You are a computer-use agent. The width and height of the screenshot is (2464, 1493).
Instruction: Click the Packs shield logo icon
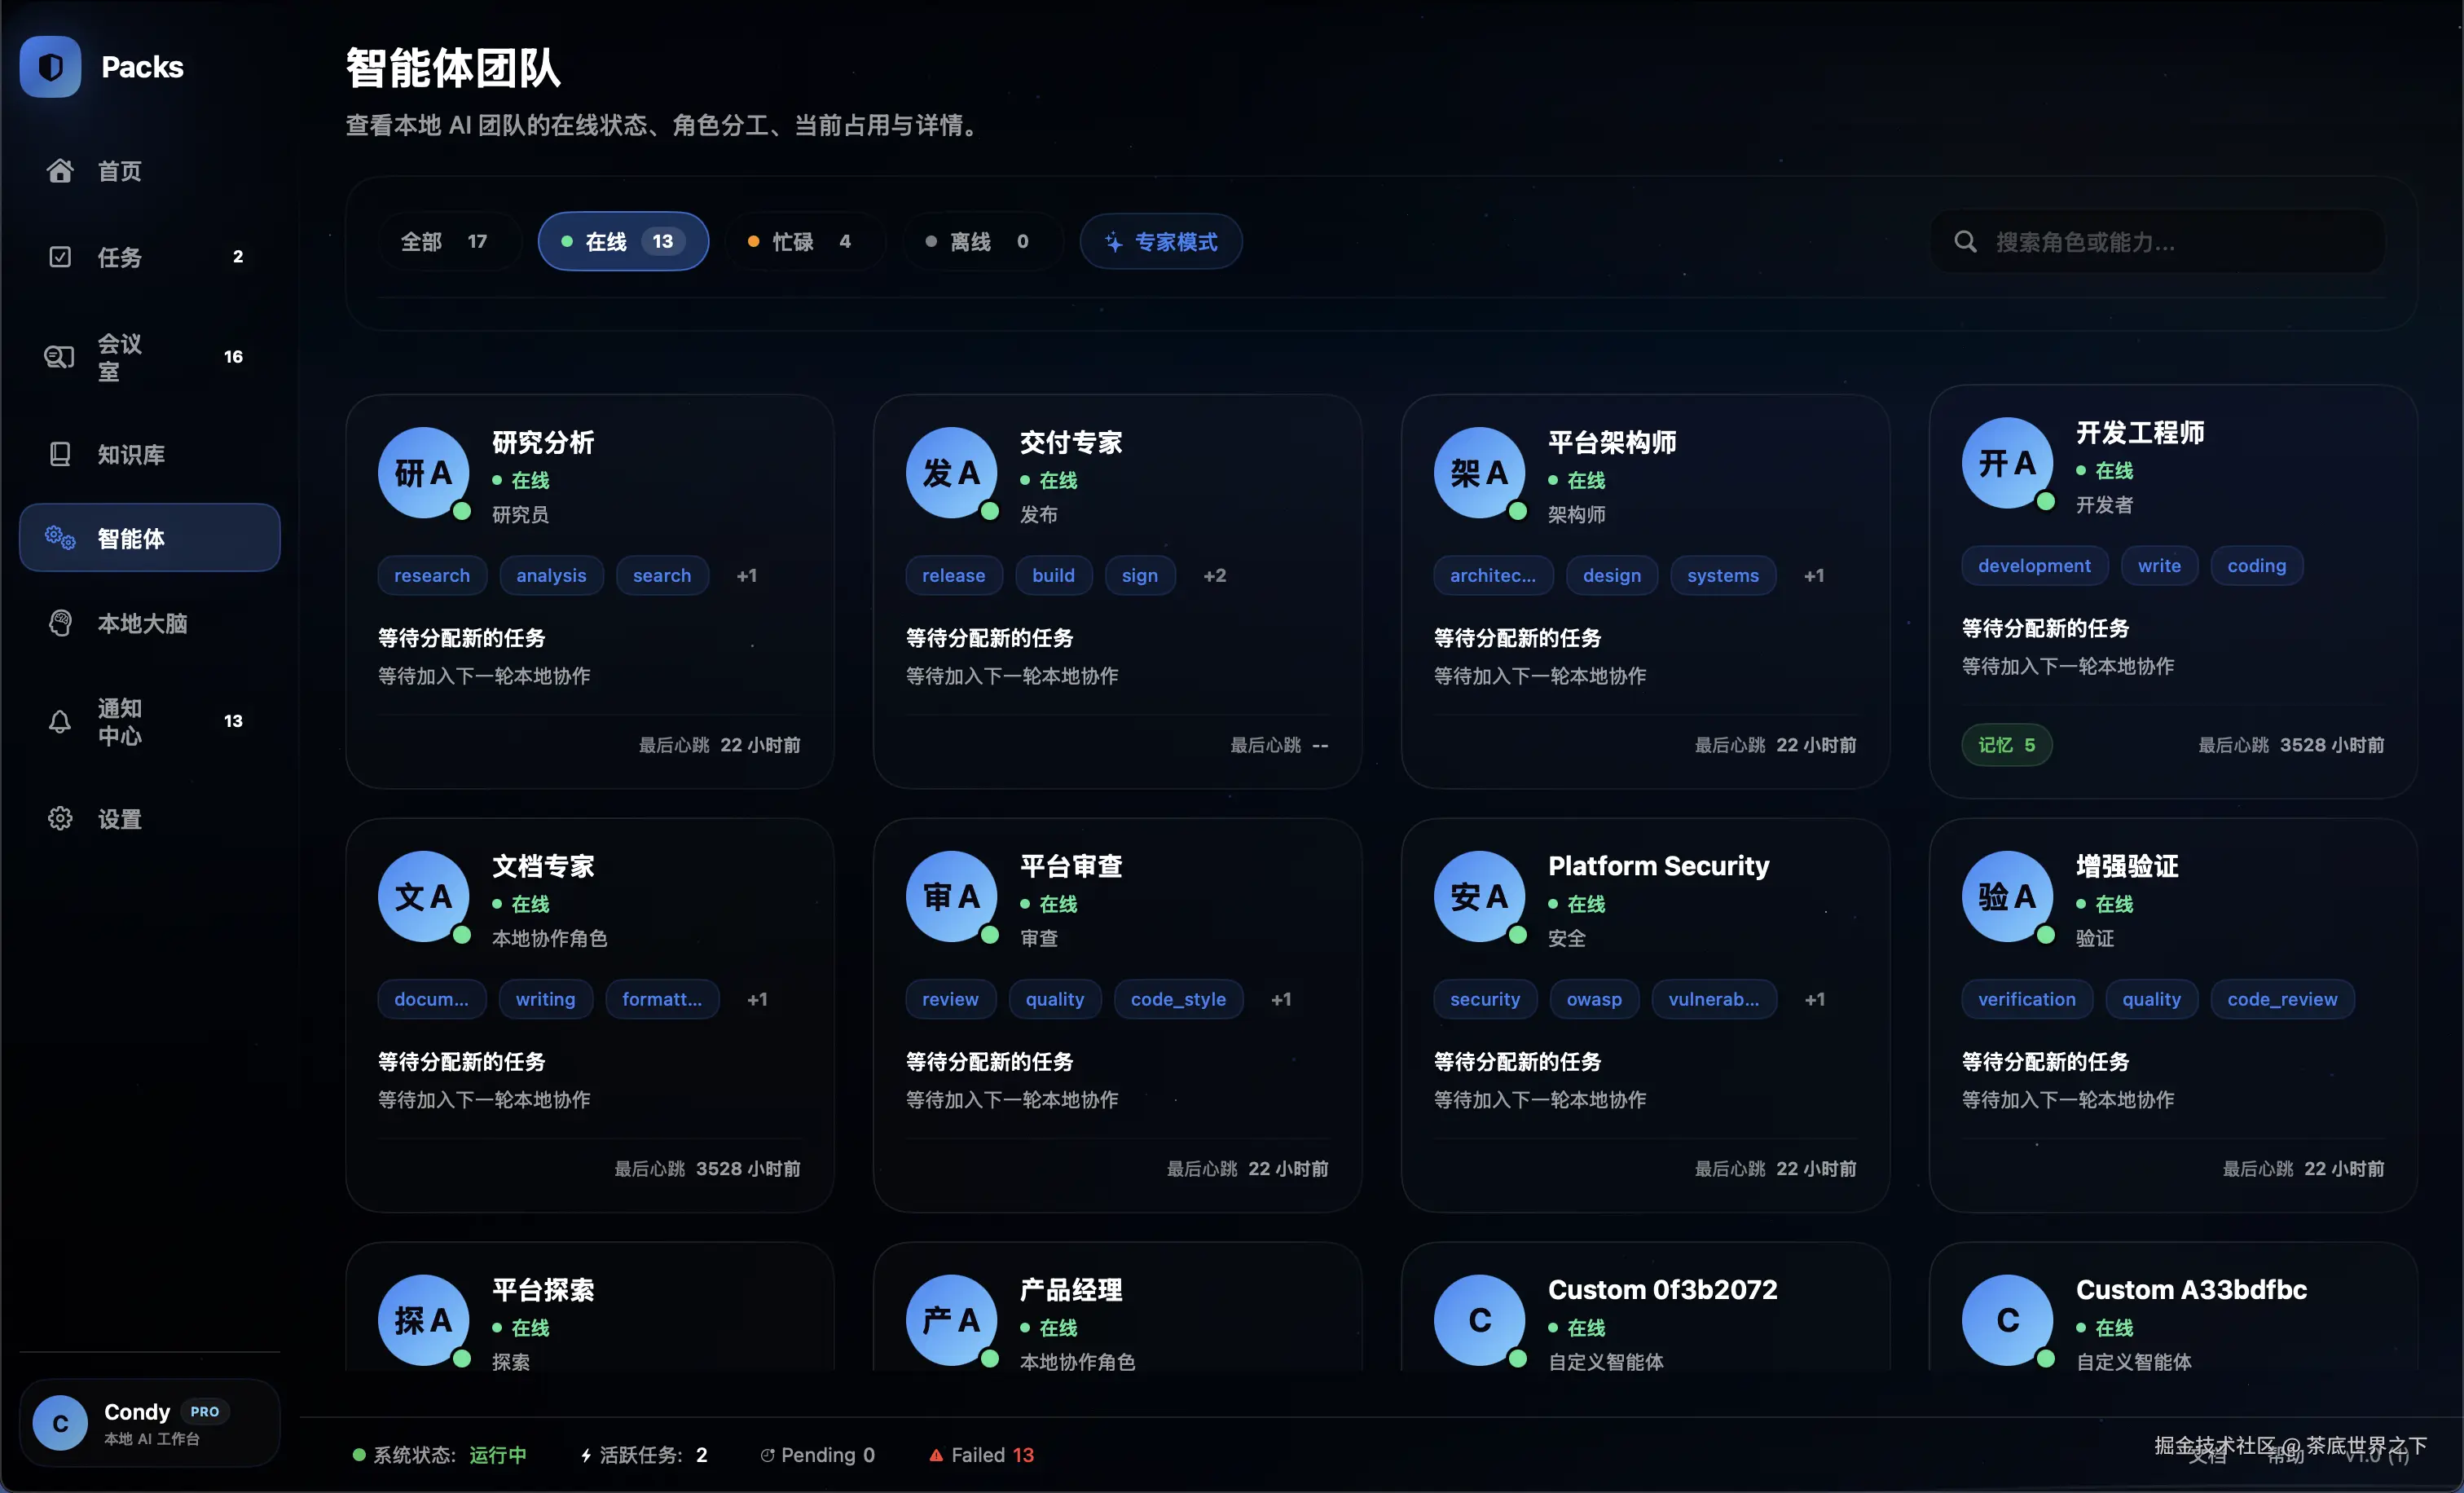50,67
